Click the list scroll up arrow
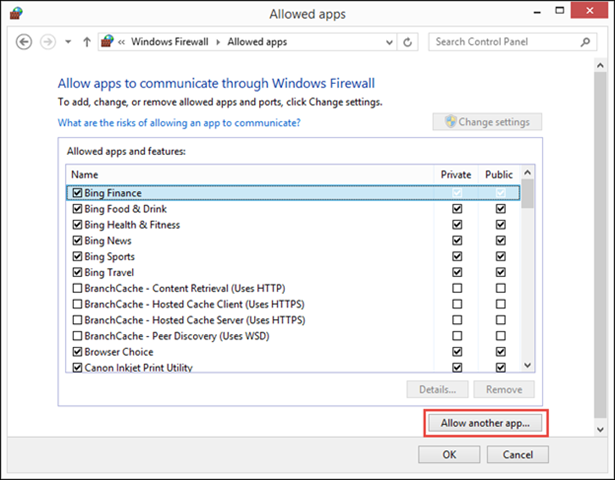The image size is (615, 480). coord(528,173)
